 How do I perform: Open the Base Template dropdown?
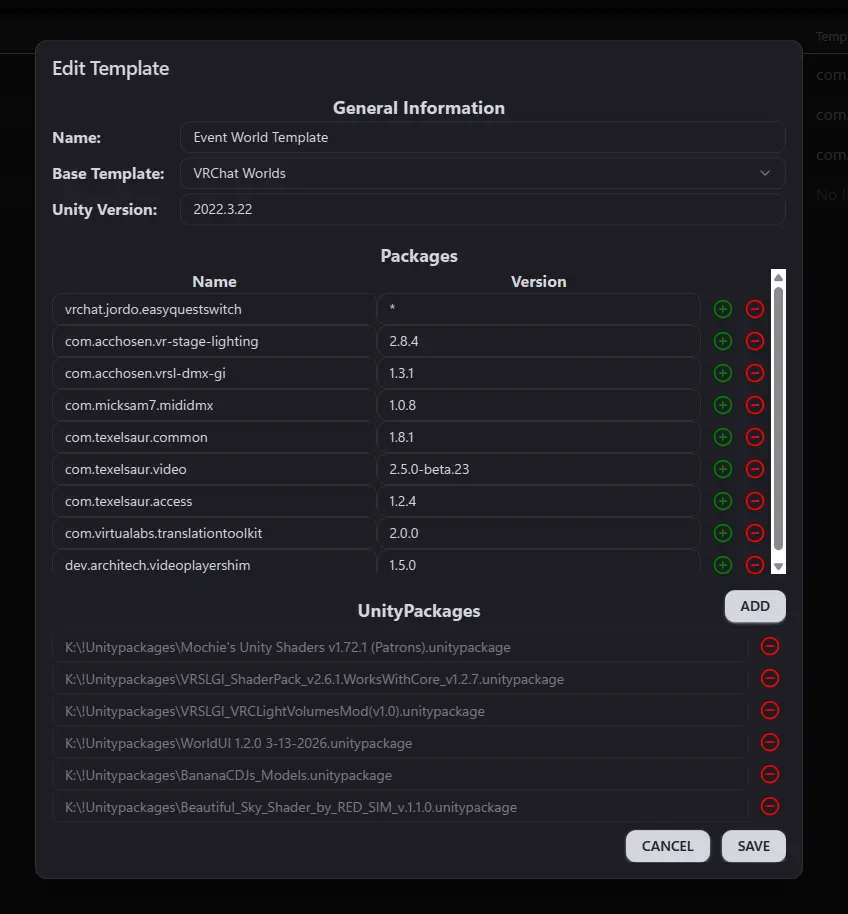[x=482, y=173]
